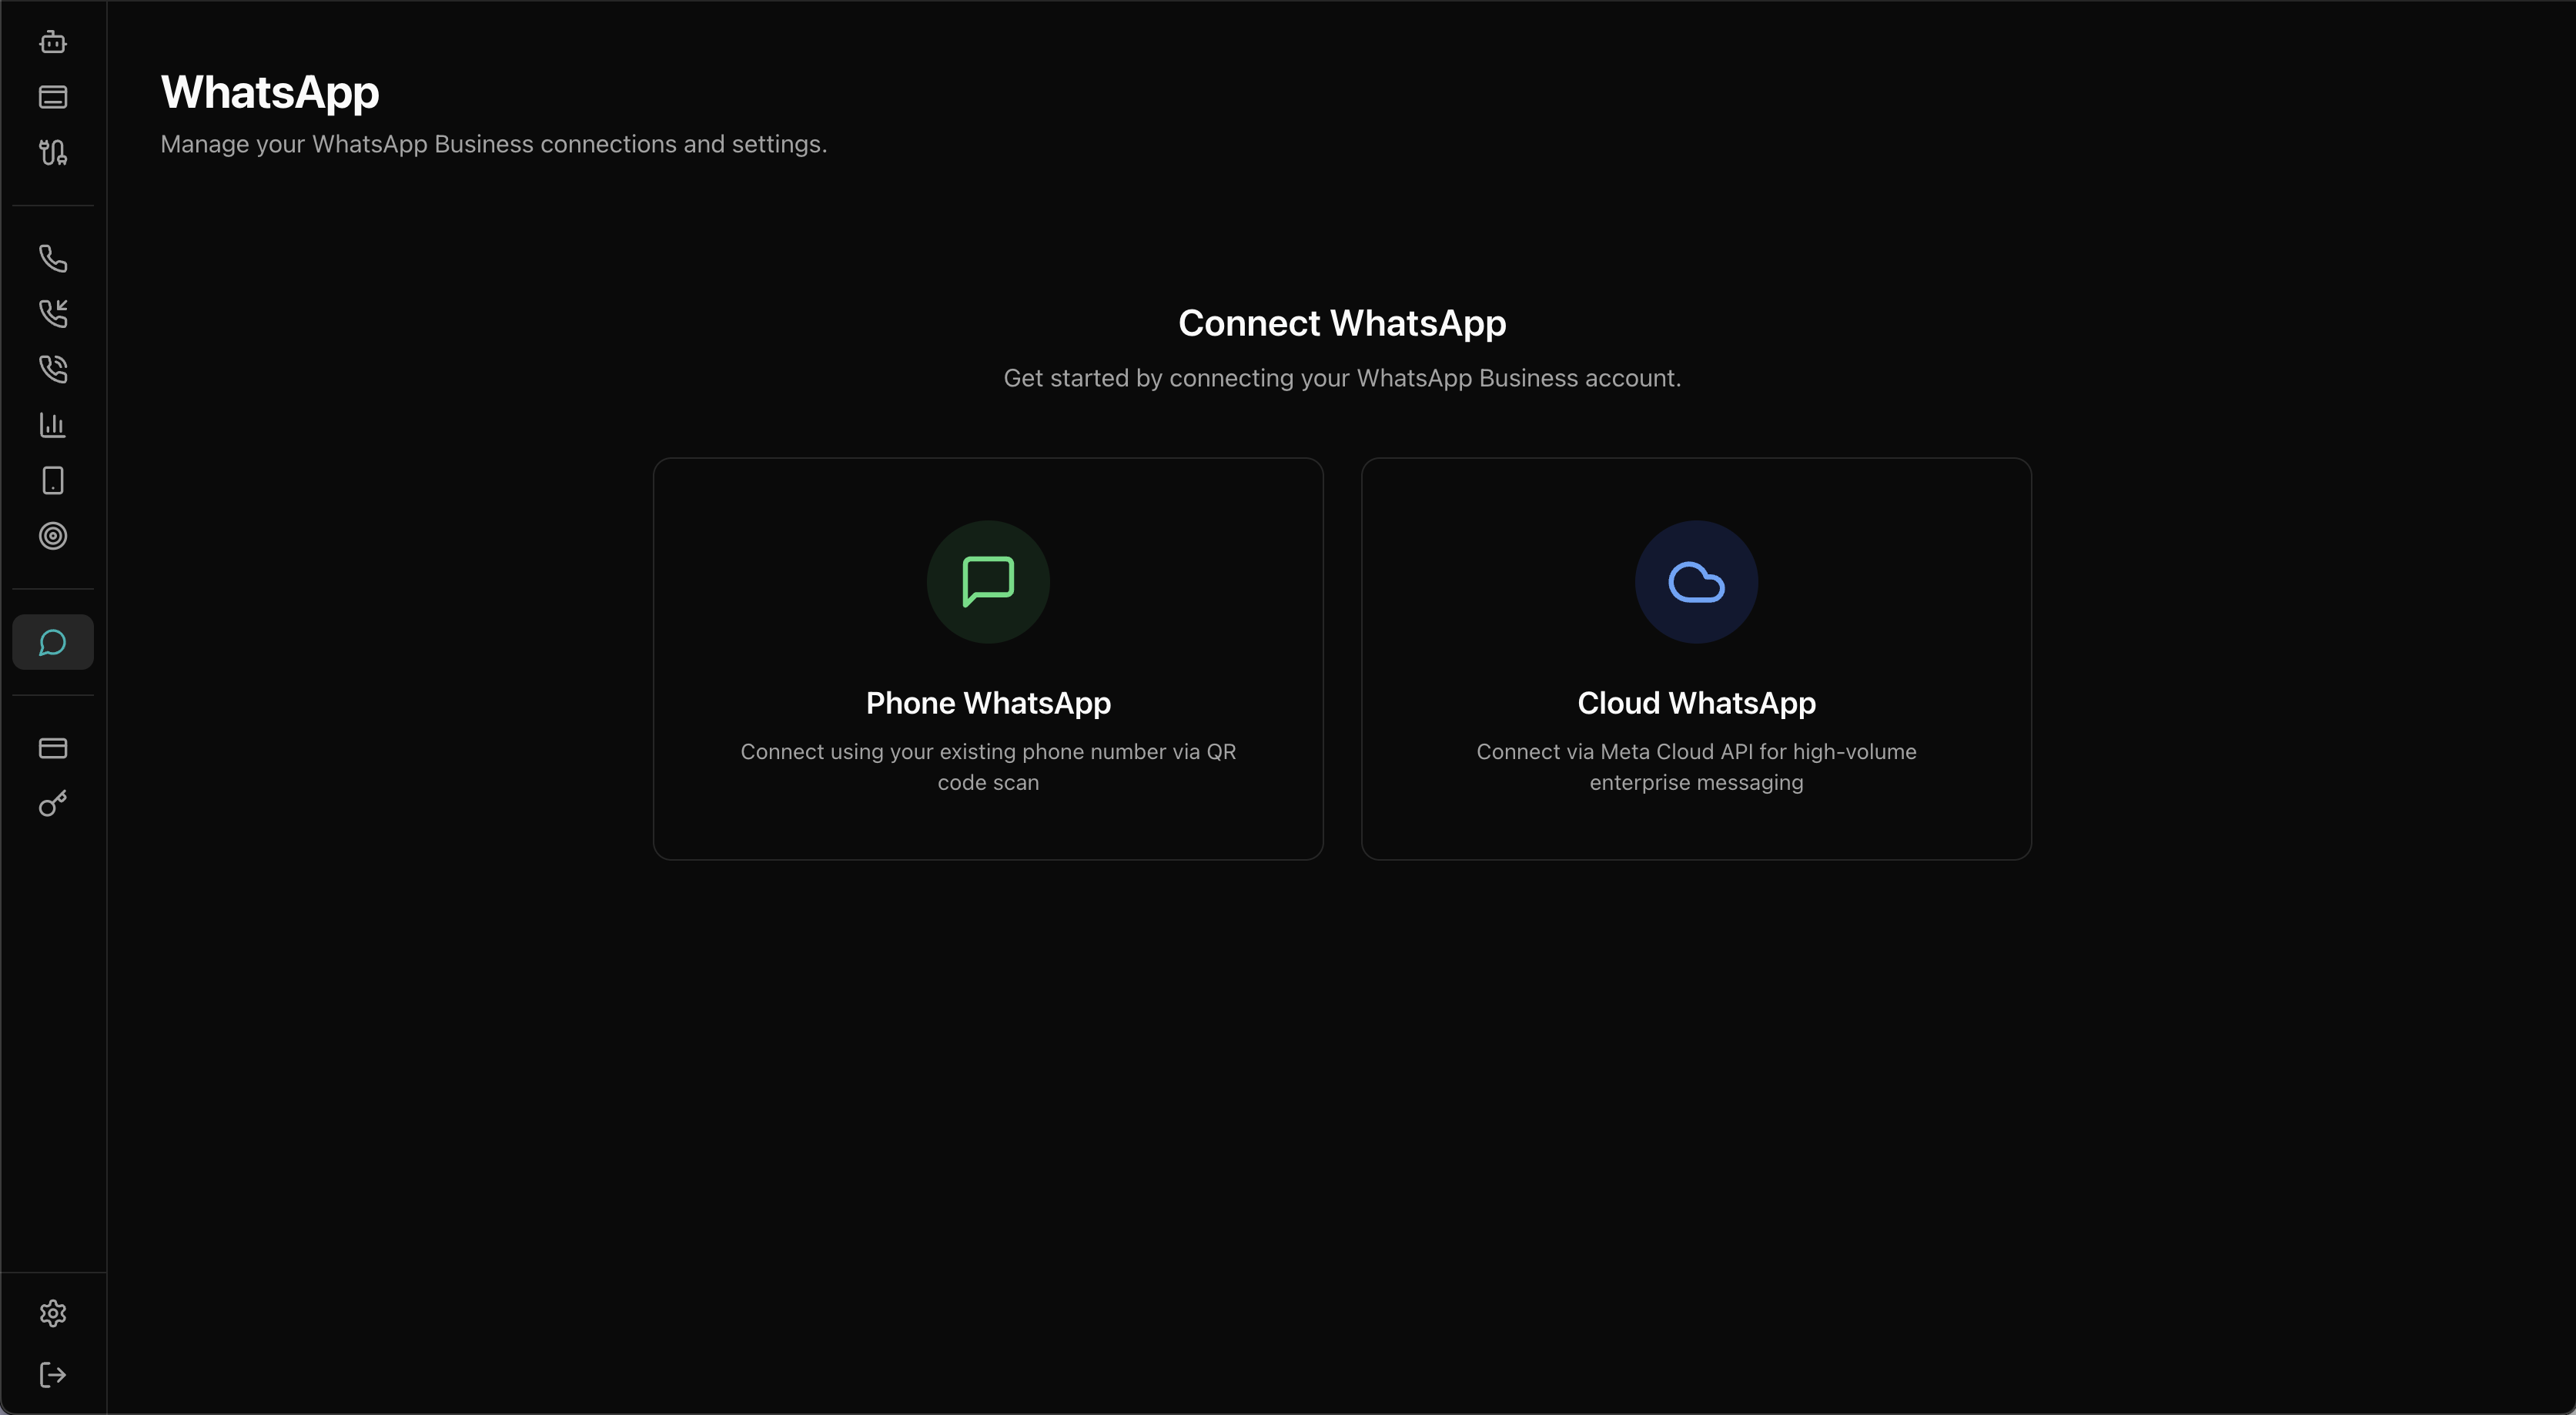Open the bar chart analytics icon
This screenshot has height=1415, width=2576.
pyautogui.click(x=53, y=425)
